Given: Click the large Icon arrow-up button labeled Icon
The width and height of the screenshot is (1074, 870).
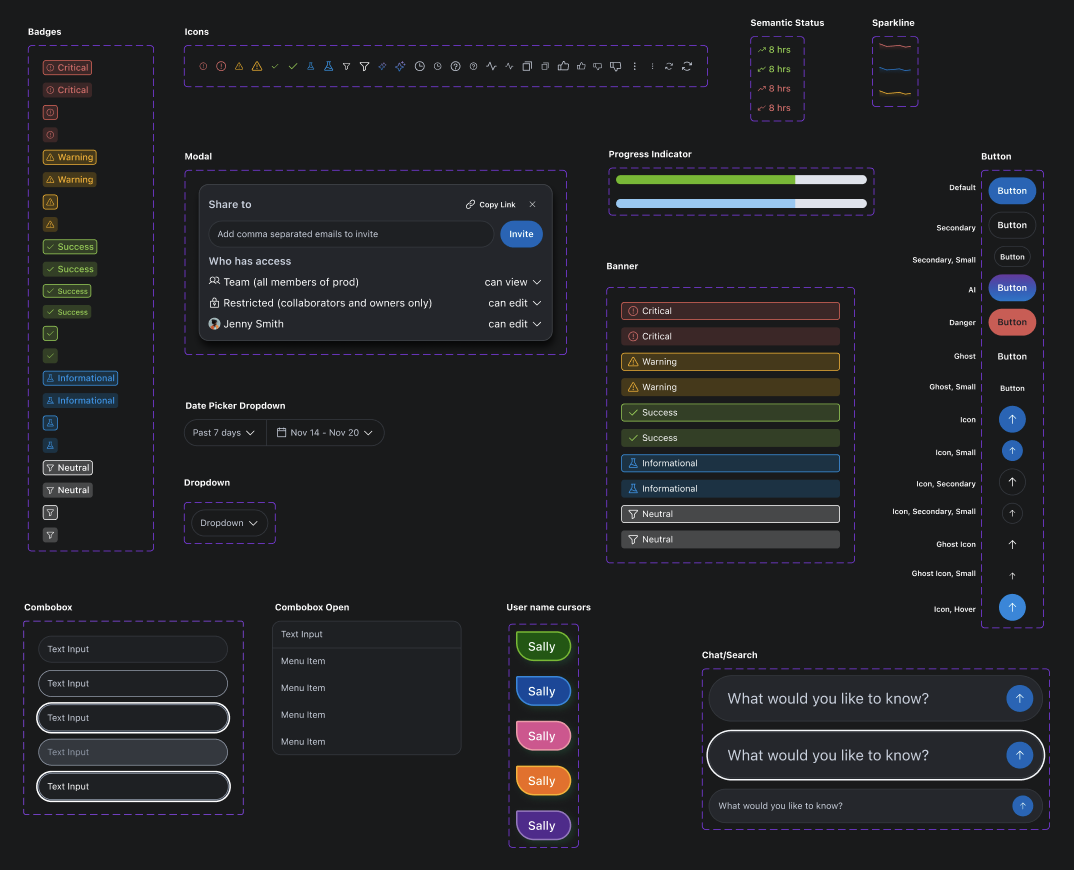Looking at the screenshot, I should (x=1012, y=419).
